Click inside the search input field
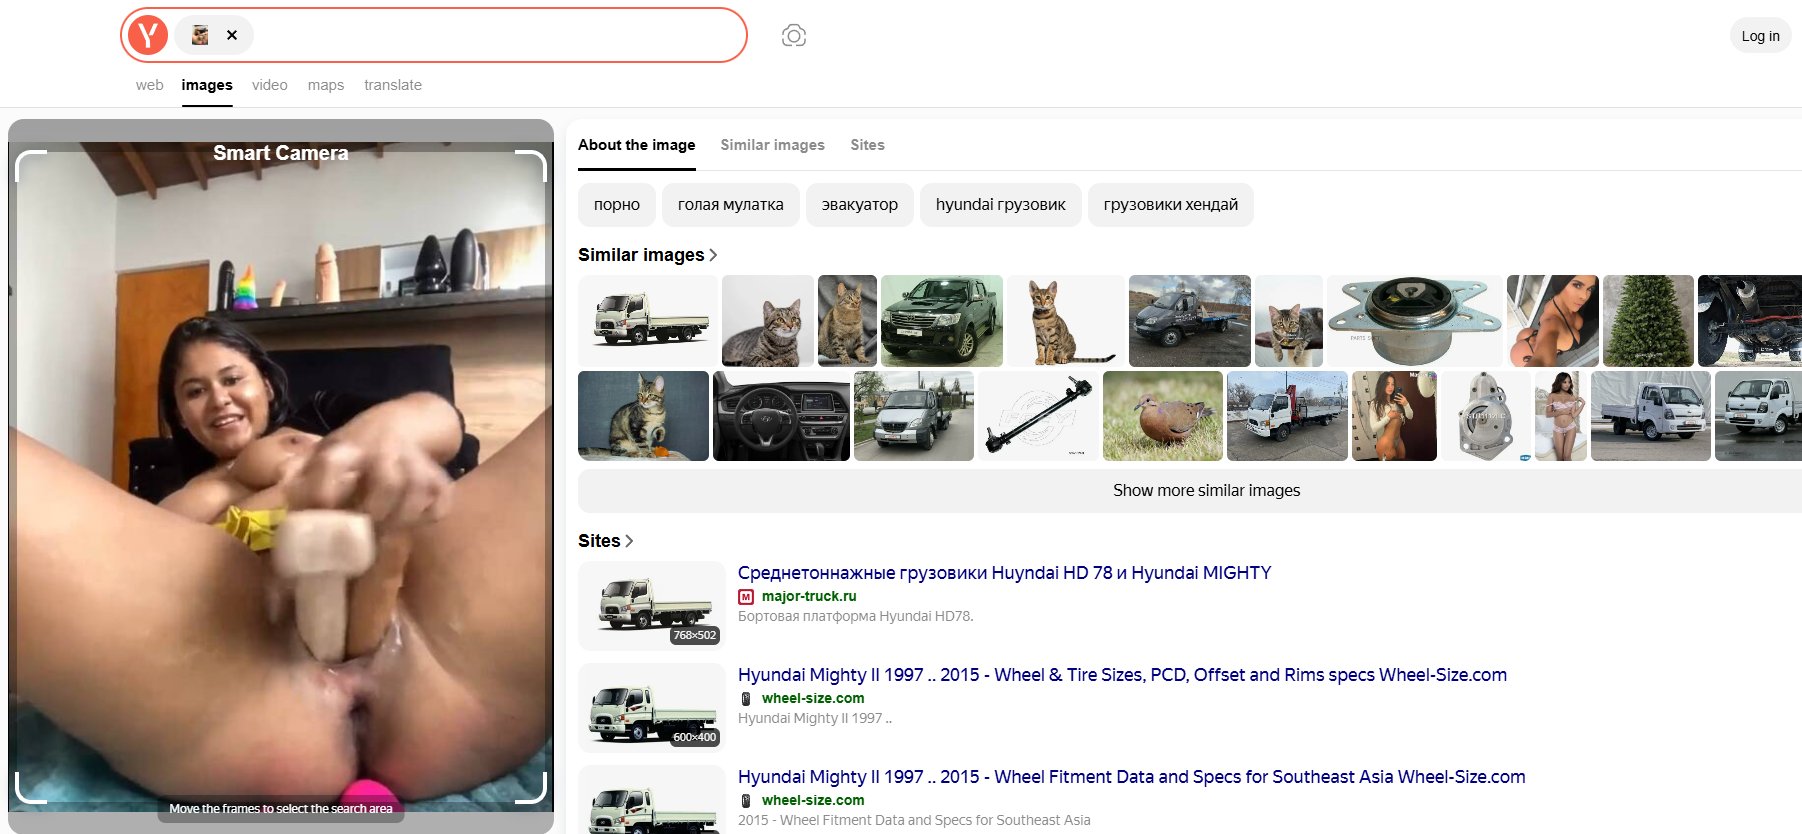Viewport: 1802px width, 834px height. [x=495, y=35]
